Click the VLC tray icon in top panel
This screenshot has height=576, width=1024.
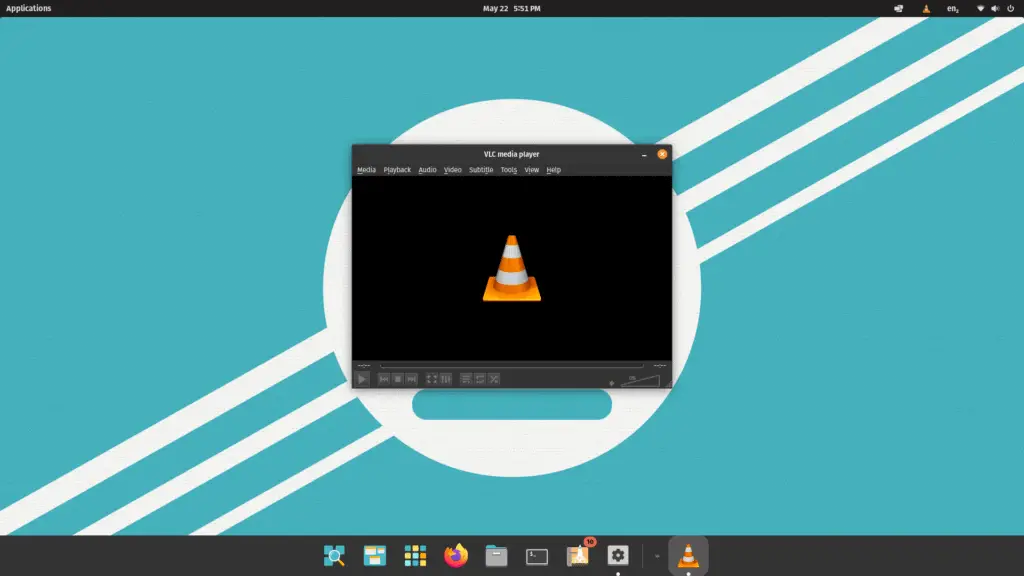926,8
